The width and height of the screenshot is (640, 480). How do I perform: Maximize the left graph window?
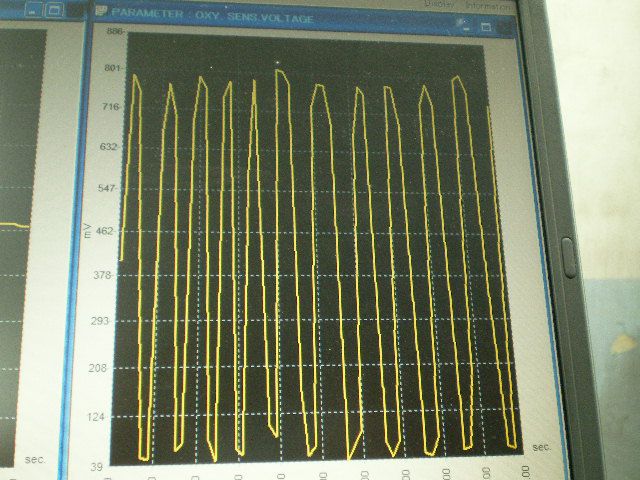(55, 9)
